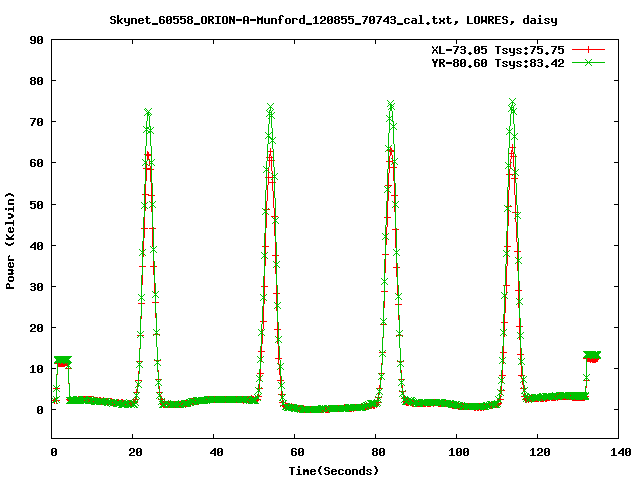Click the 20 tick label on Time axis
The height and width of the screenshot is (480, 640).
pos(135,452)
